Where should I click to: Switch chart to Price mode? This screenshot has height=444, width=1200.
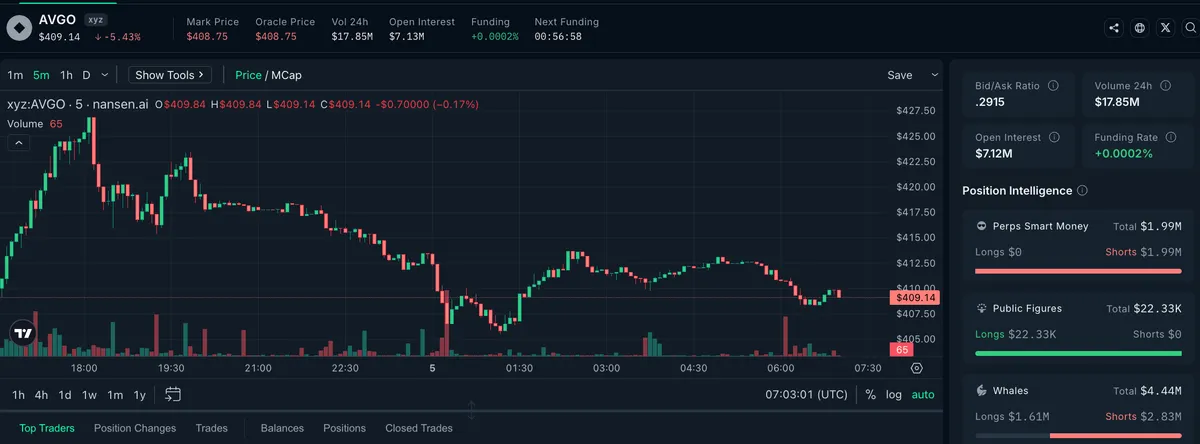pyautogui.click(x=248, y=75)
